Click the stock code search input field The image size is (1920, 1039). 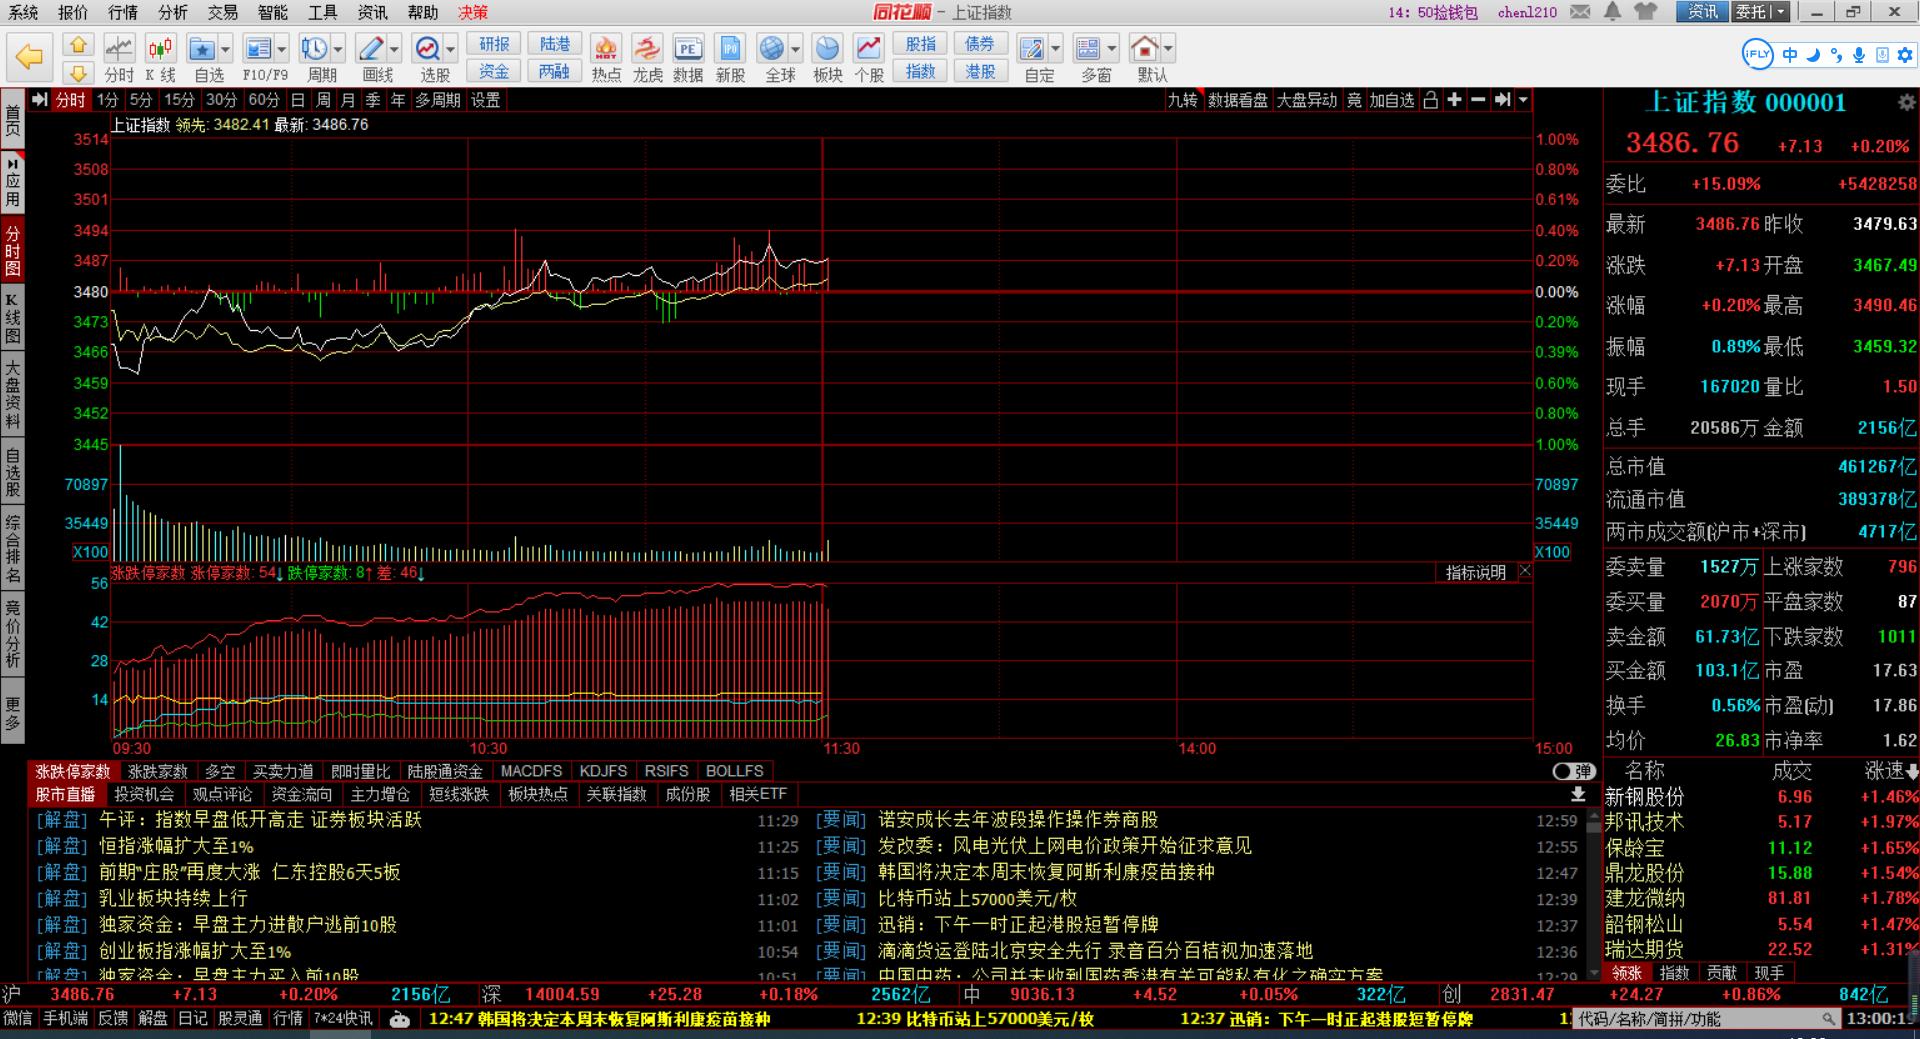tap(1700, 1019)
